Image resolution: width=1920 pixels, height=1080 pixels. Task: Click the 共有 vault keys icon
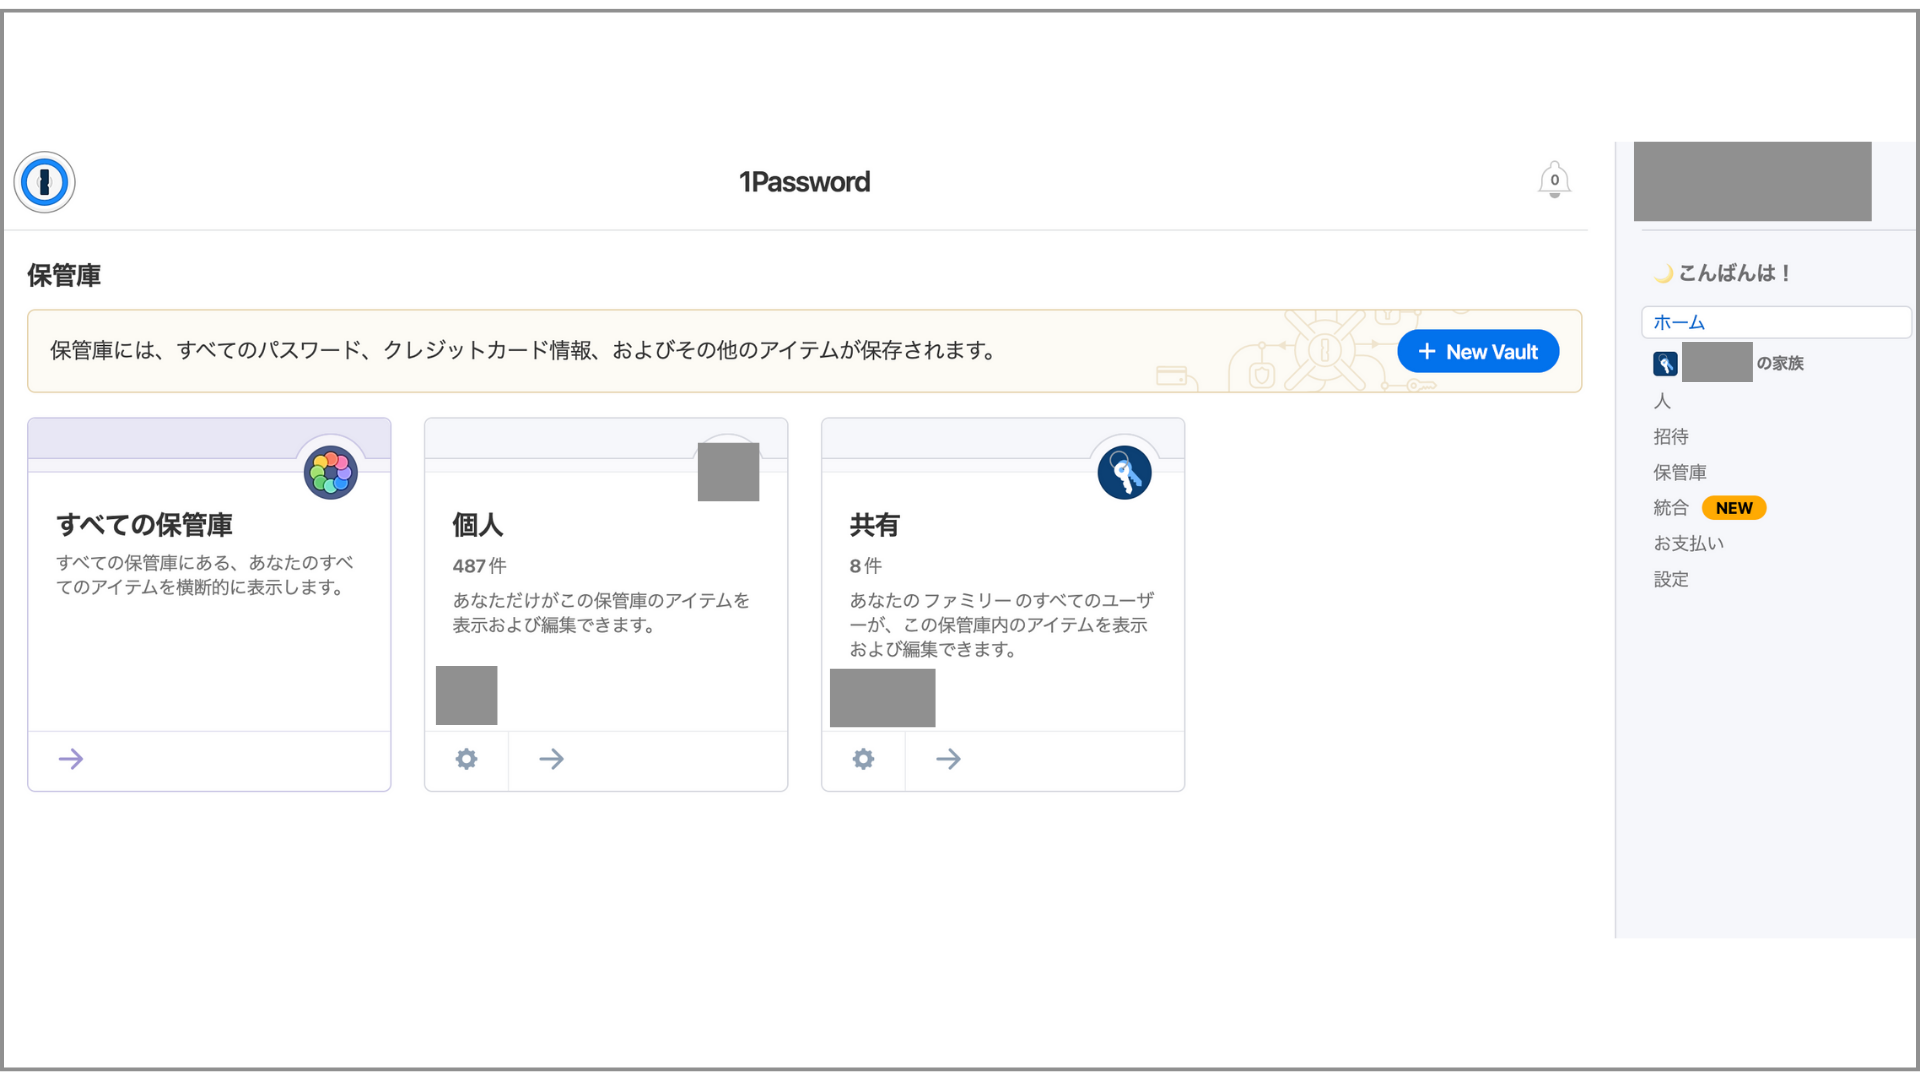pos(1124,473)
